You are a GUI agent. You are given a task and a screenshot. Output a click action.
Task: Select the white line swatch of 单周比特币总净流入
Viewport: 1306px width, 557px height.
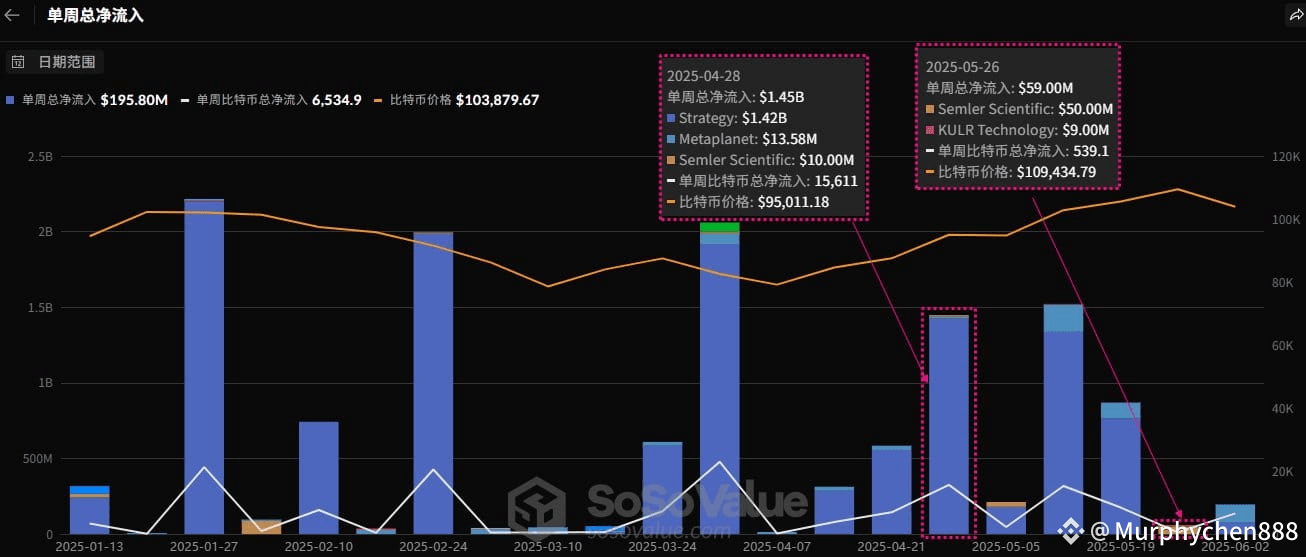click(x=186, y=100)
